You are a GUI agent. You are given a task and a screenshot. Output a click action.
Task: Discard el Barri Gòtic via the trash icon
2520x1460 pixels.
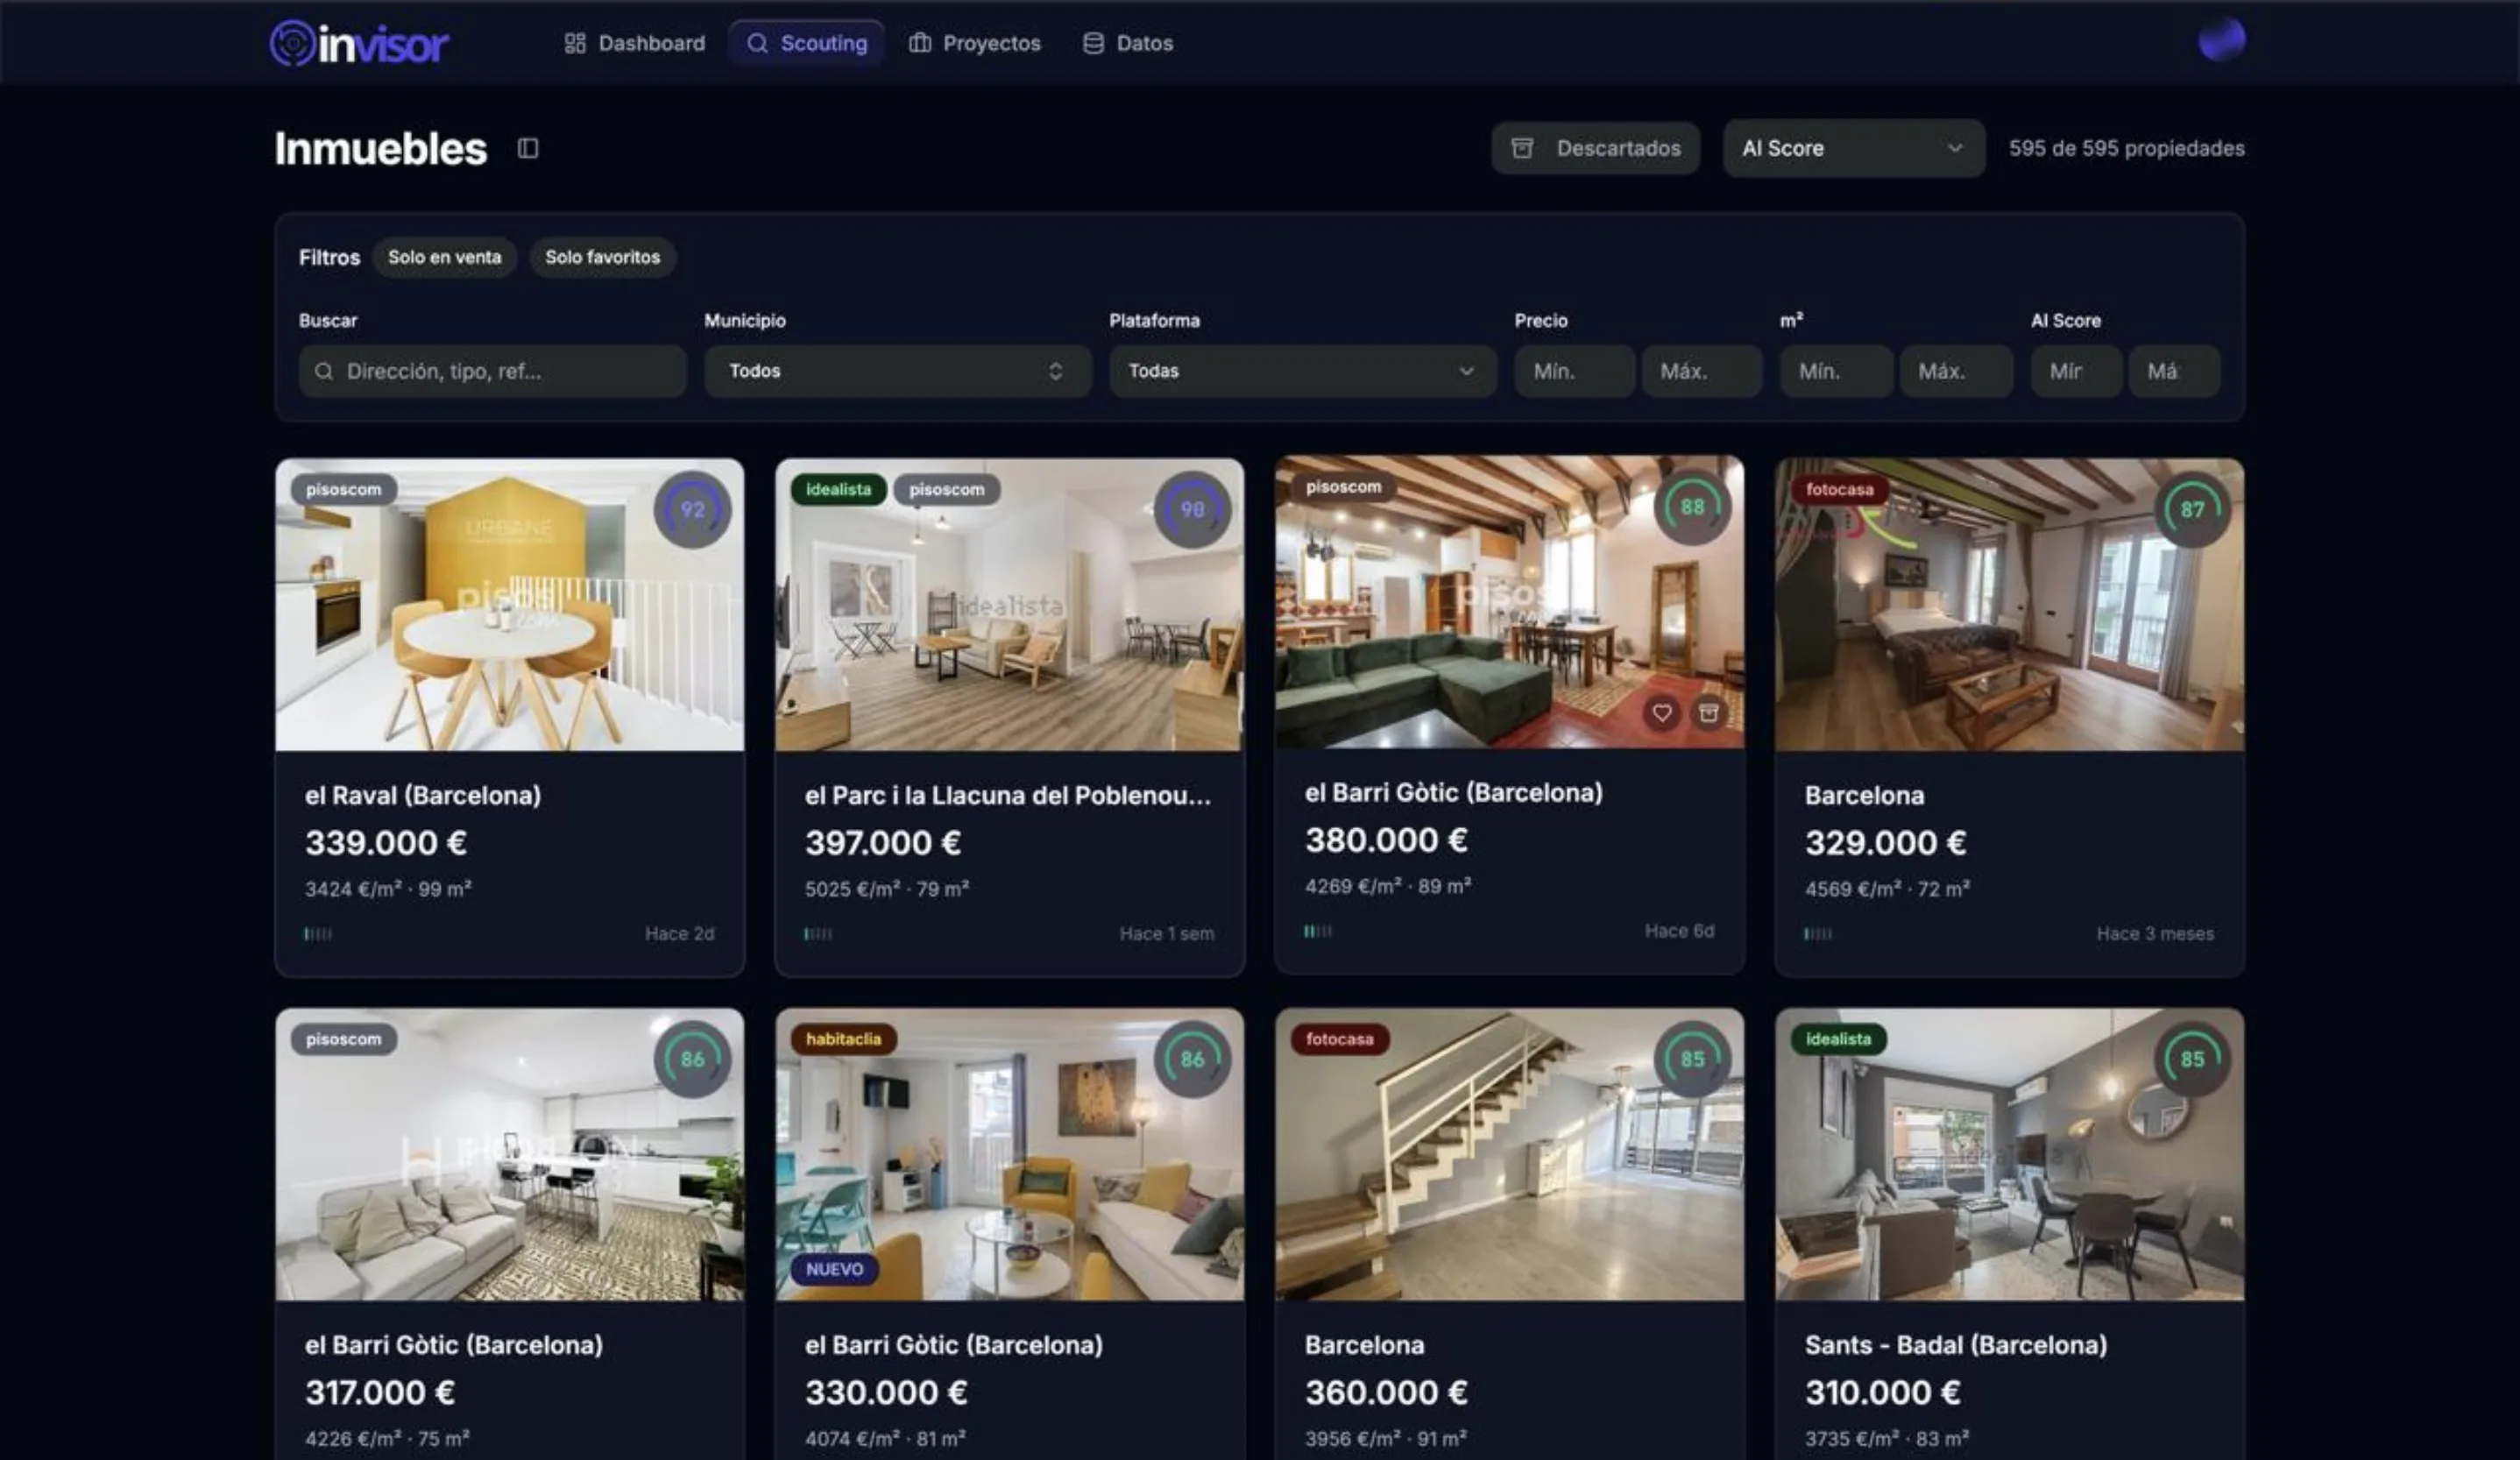pos(1707,713)
